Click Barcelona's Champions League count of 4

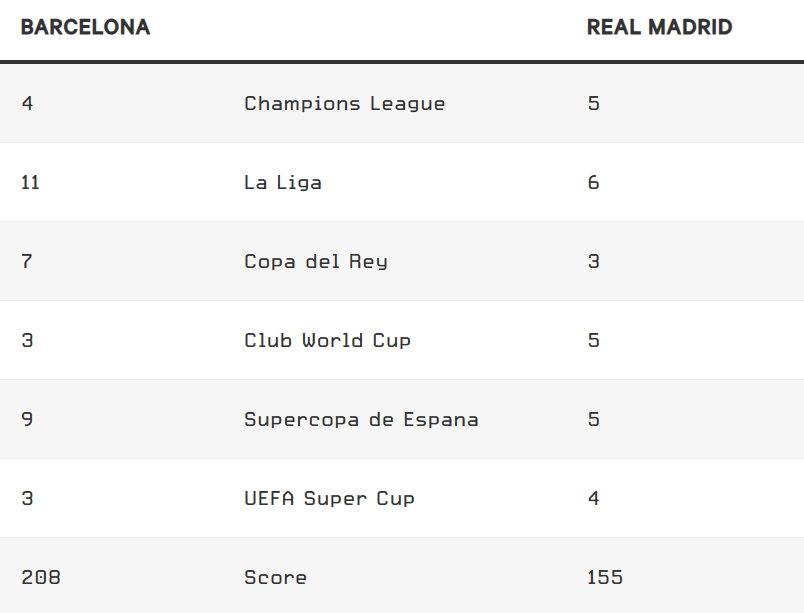pyautogui.click(x=27, y=103)
